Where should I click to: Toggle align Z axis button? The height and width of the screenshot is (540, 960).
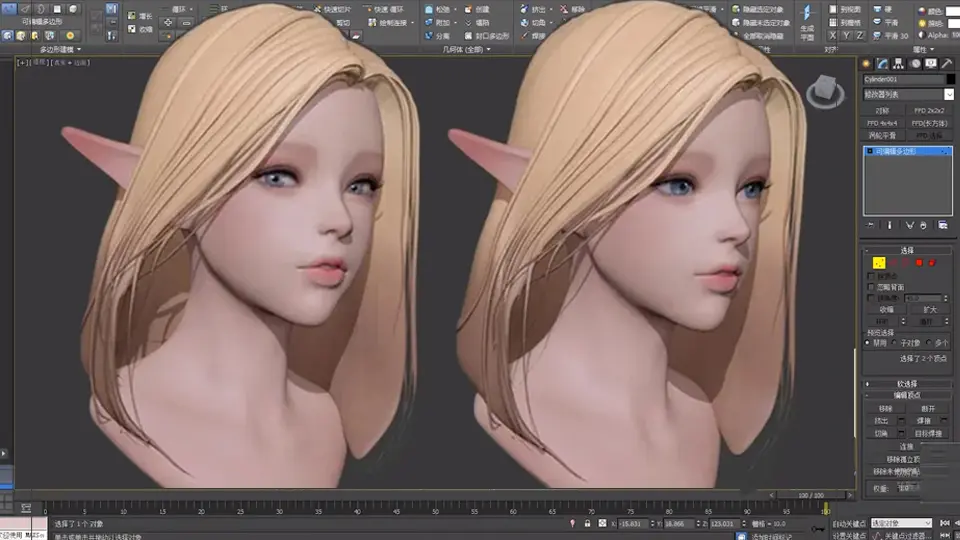pos(860,36)
